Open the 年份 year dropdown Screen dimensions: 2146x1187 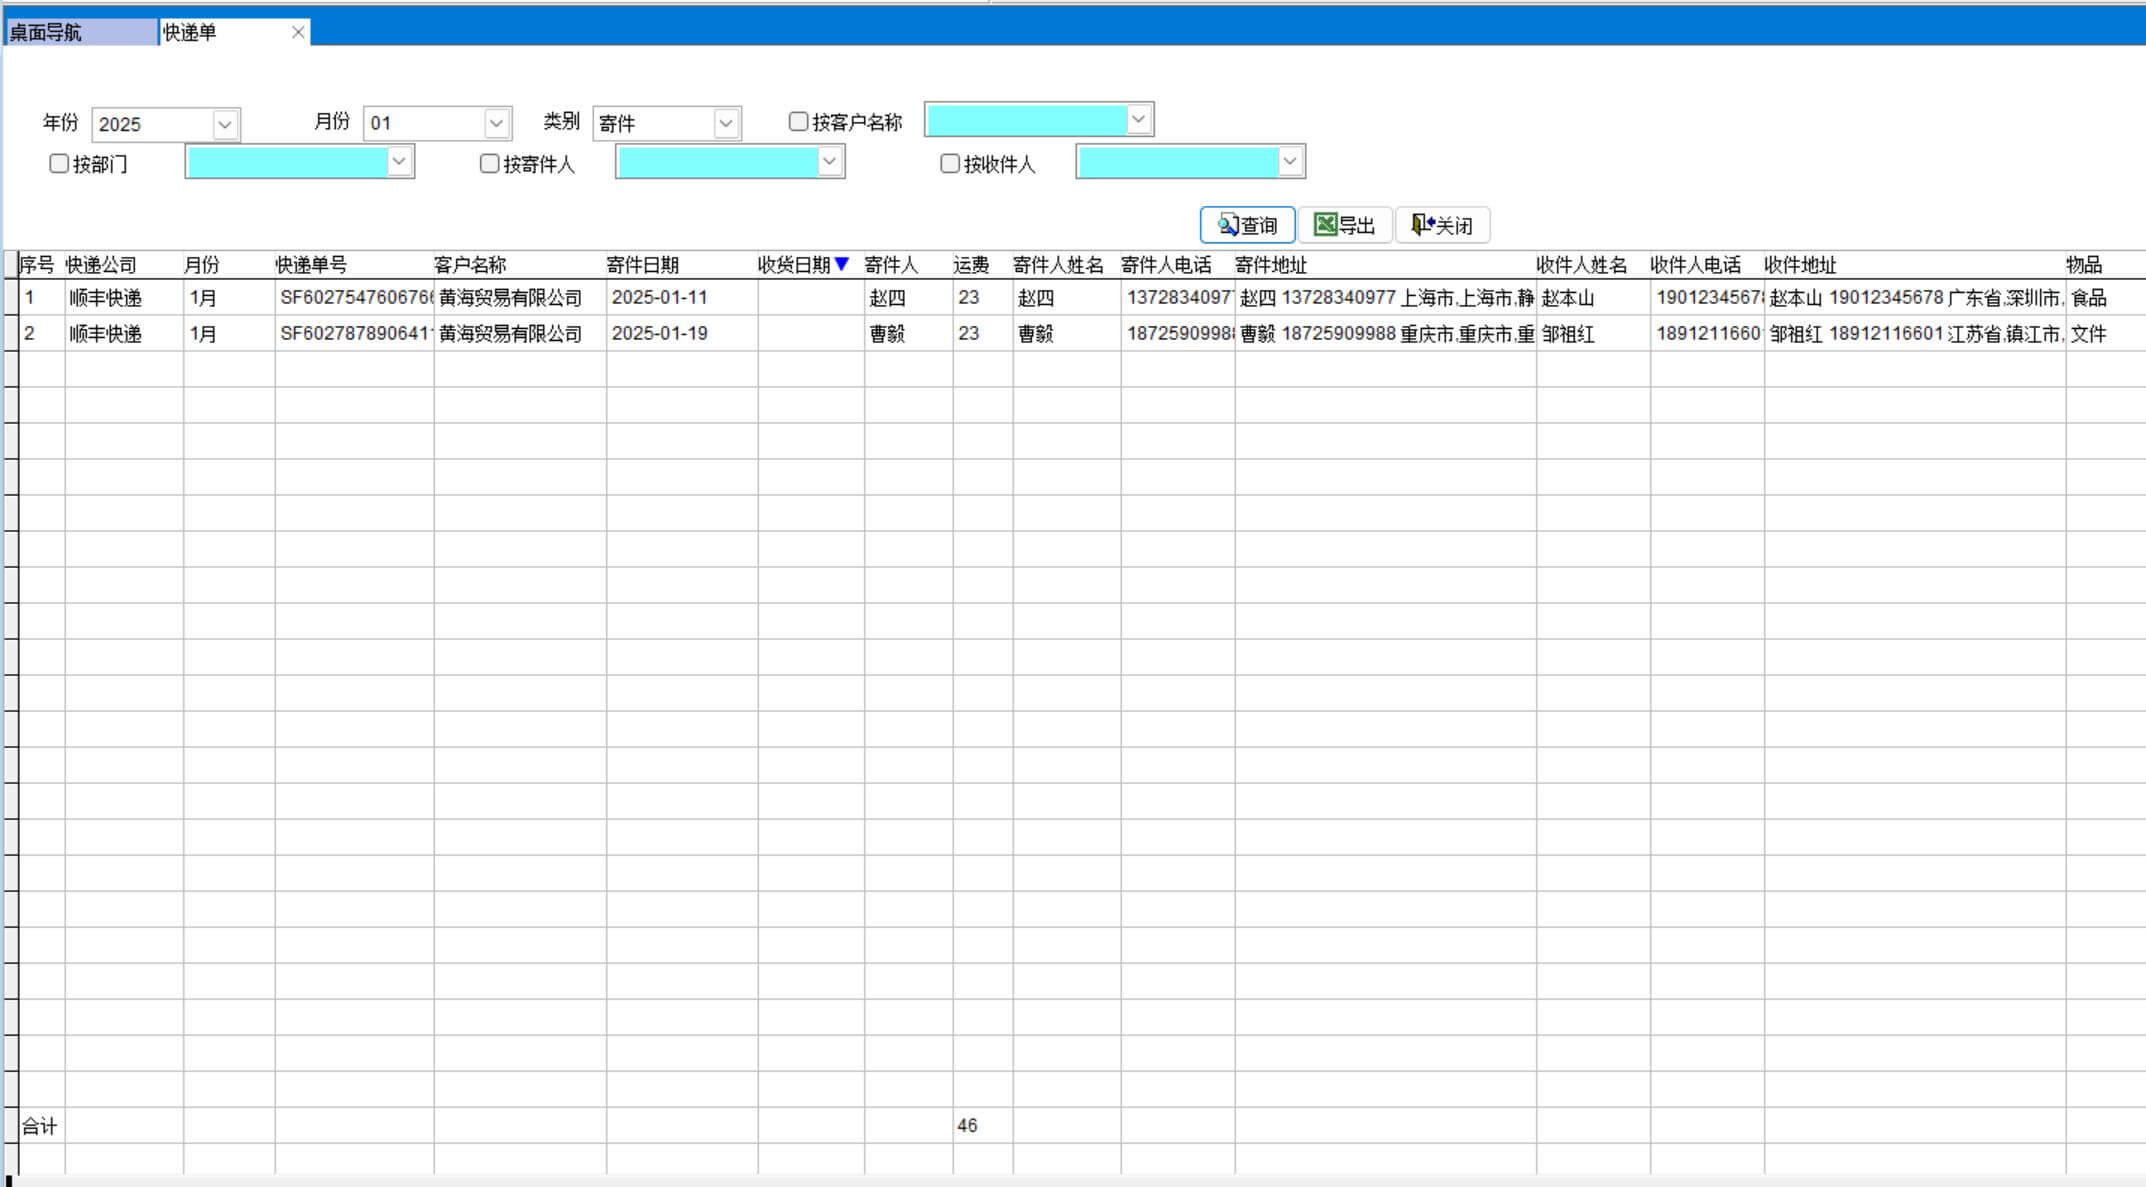225,124
